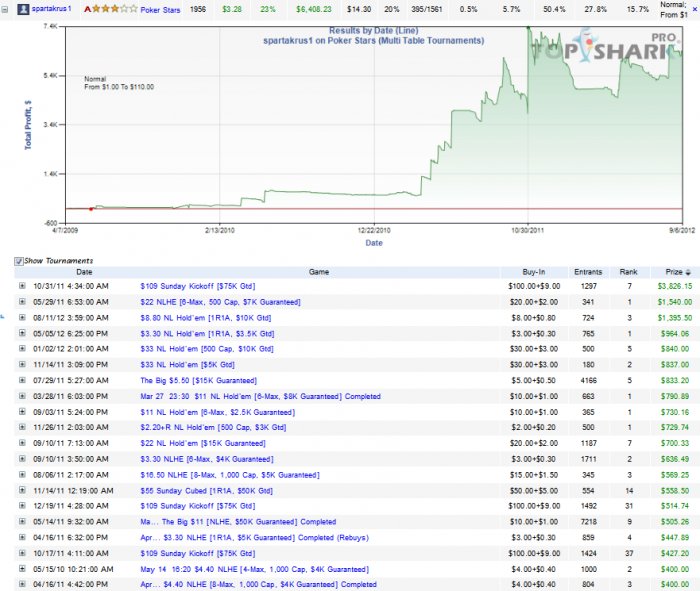Screen dimensions: 700x591
Task: Click the red start marker on chart
Action: coord(92,208)
